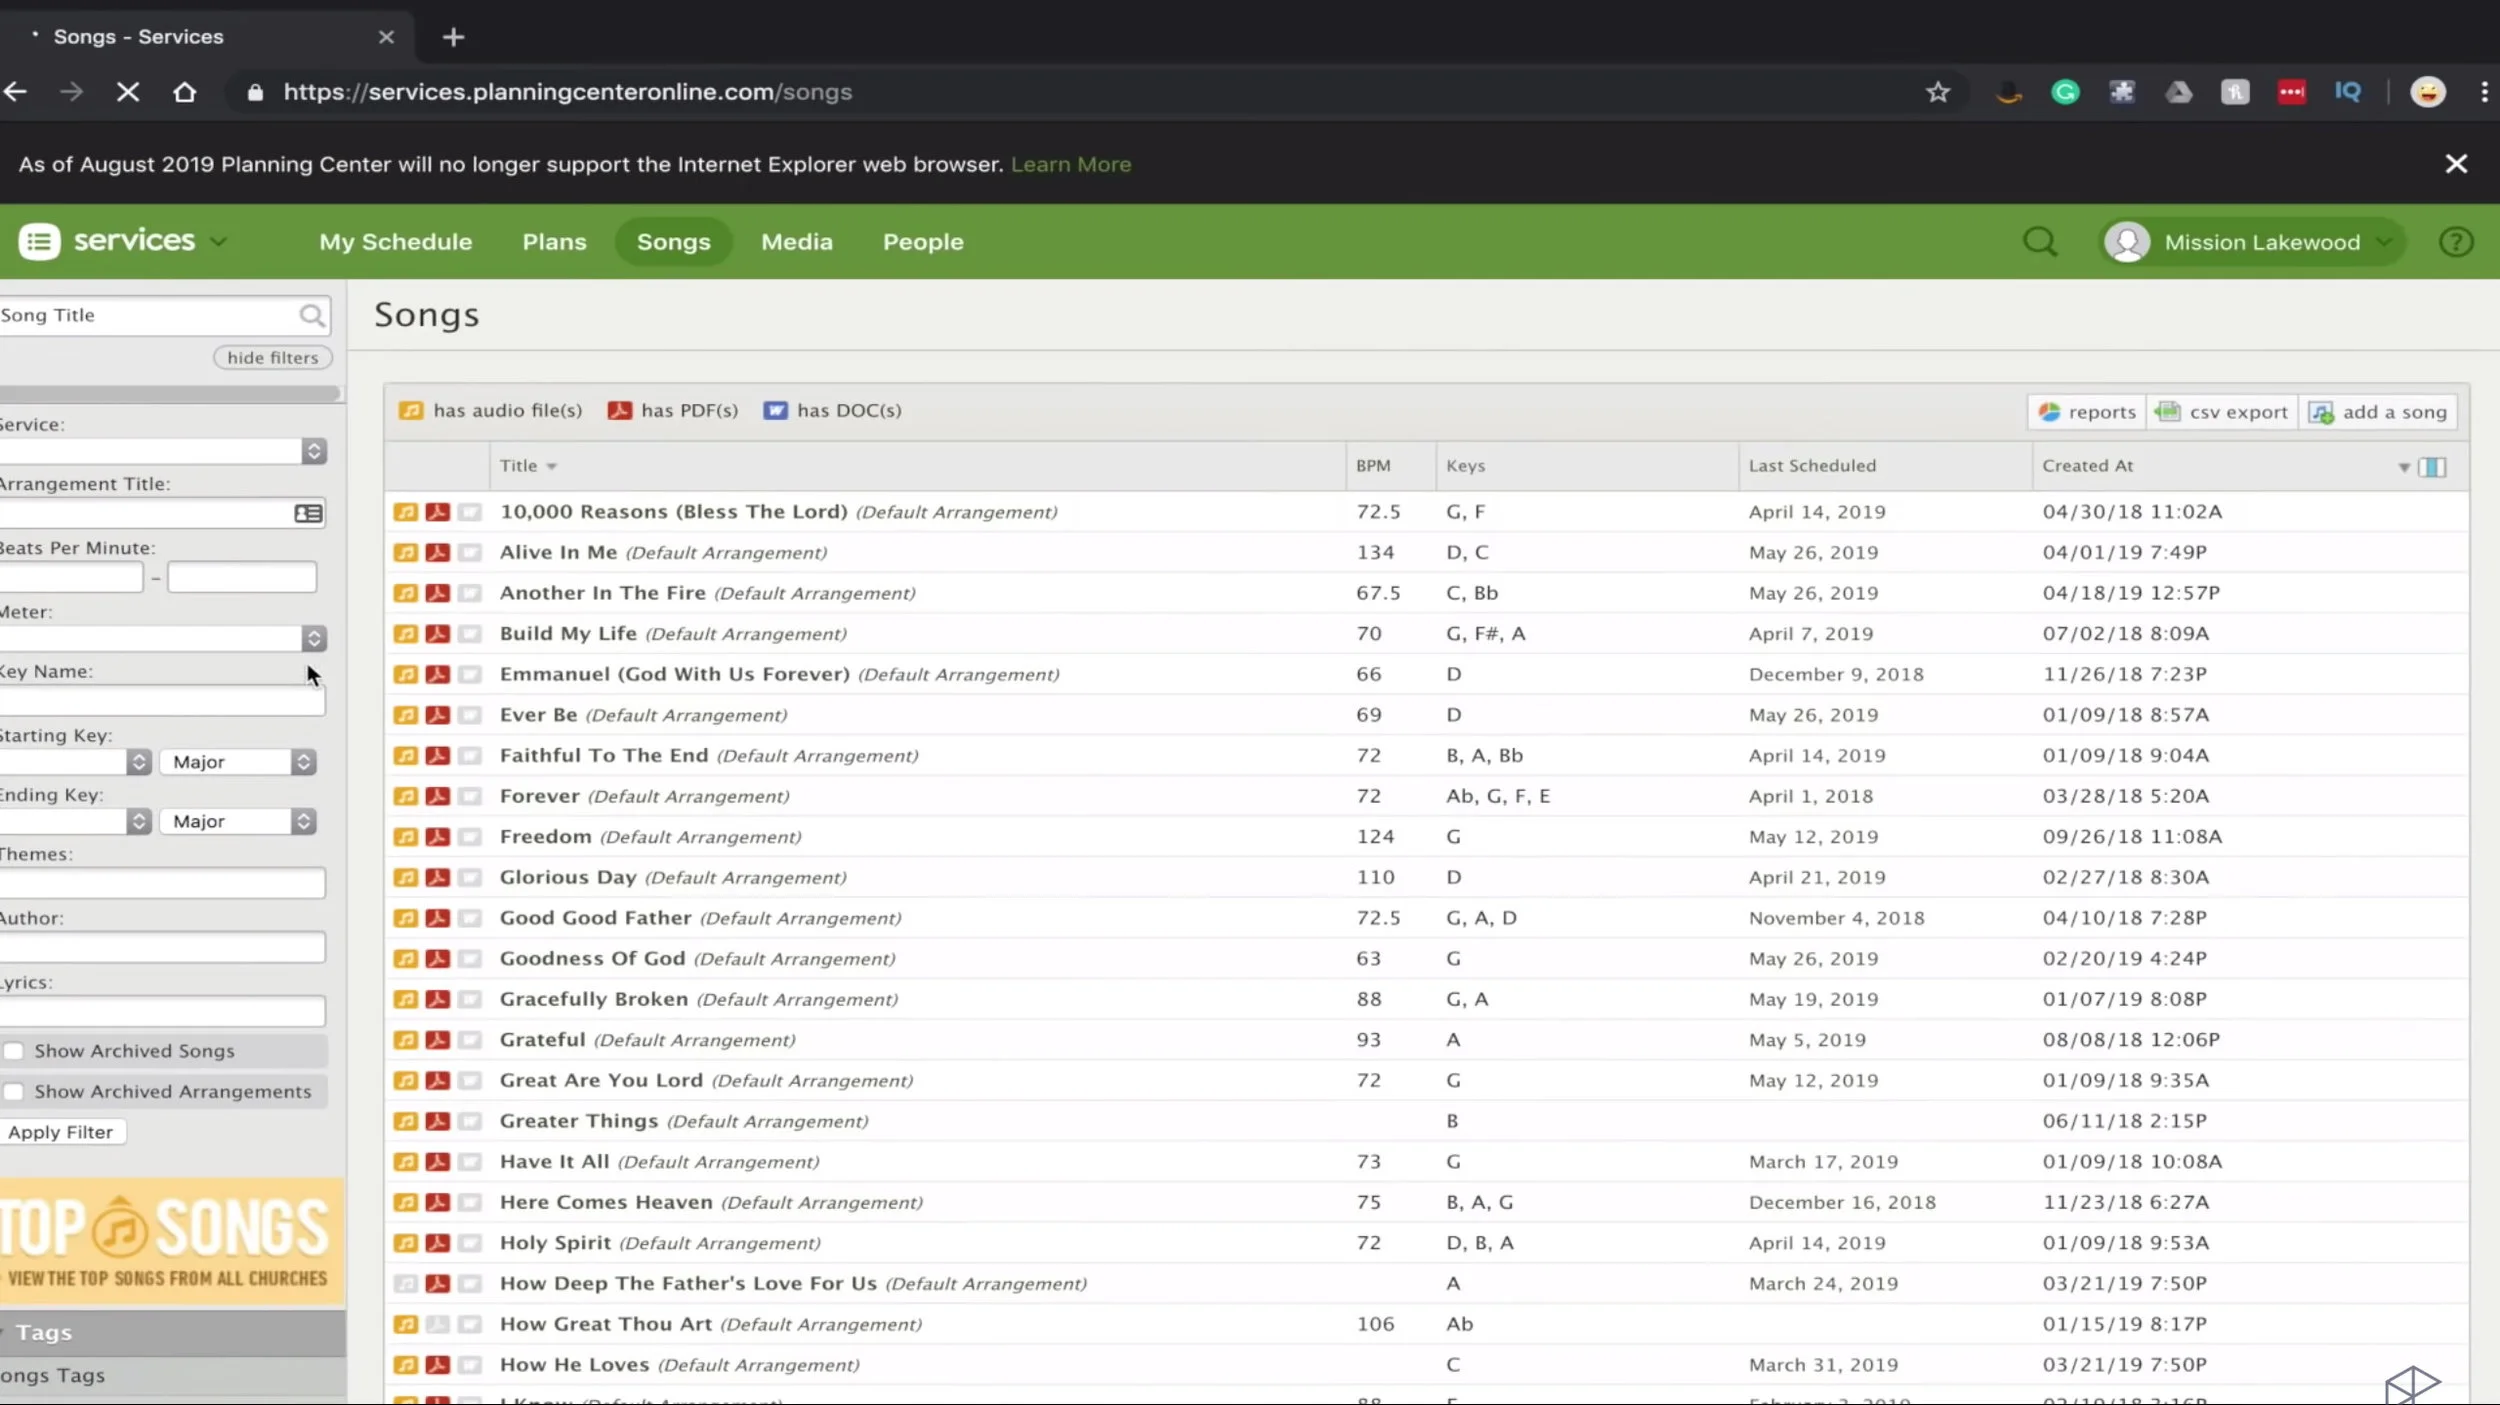The height and width of the screenshot is (1405, 2500).
Task: Stop page loading with X button
Action: (128, 92)
